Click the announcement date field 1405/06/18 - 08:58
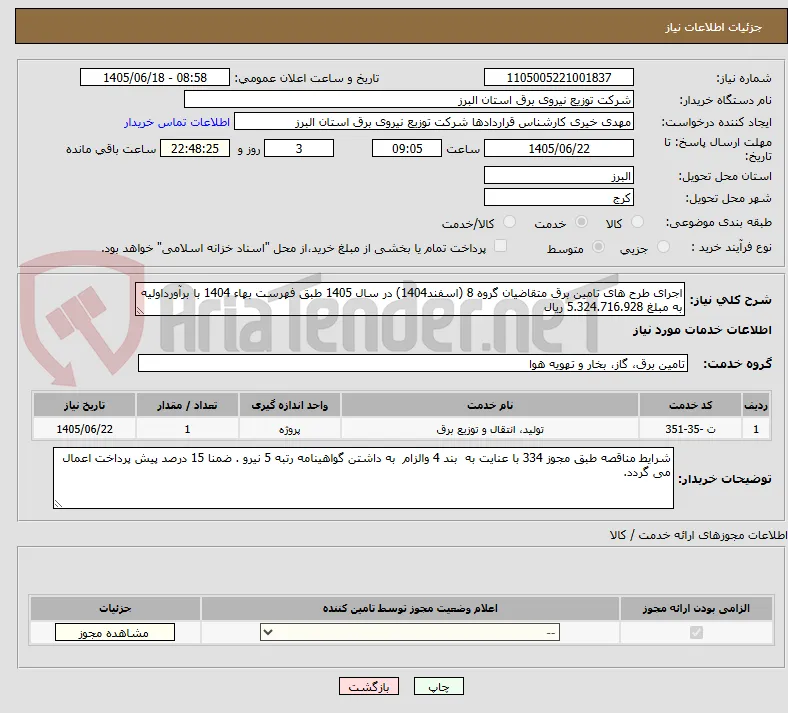788x713 pixels. point(155,77)
